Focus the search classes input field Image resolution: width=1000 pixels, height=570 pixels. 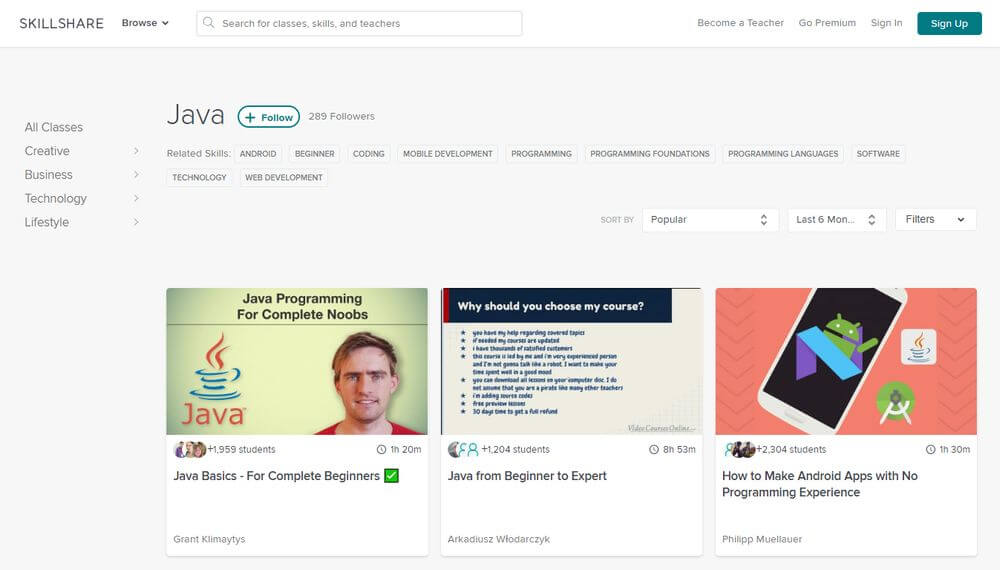coord(359,24)
